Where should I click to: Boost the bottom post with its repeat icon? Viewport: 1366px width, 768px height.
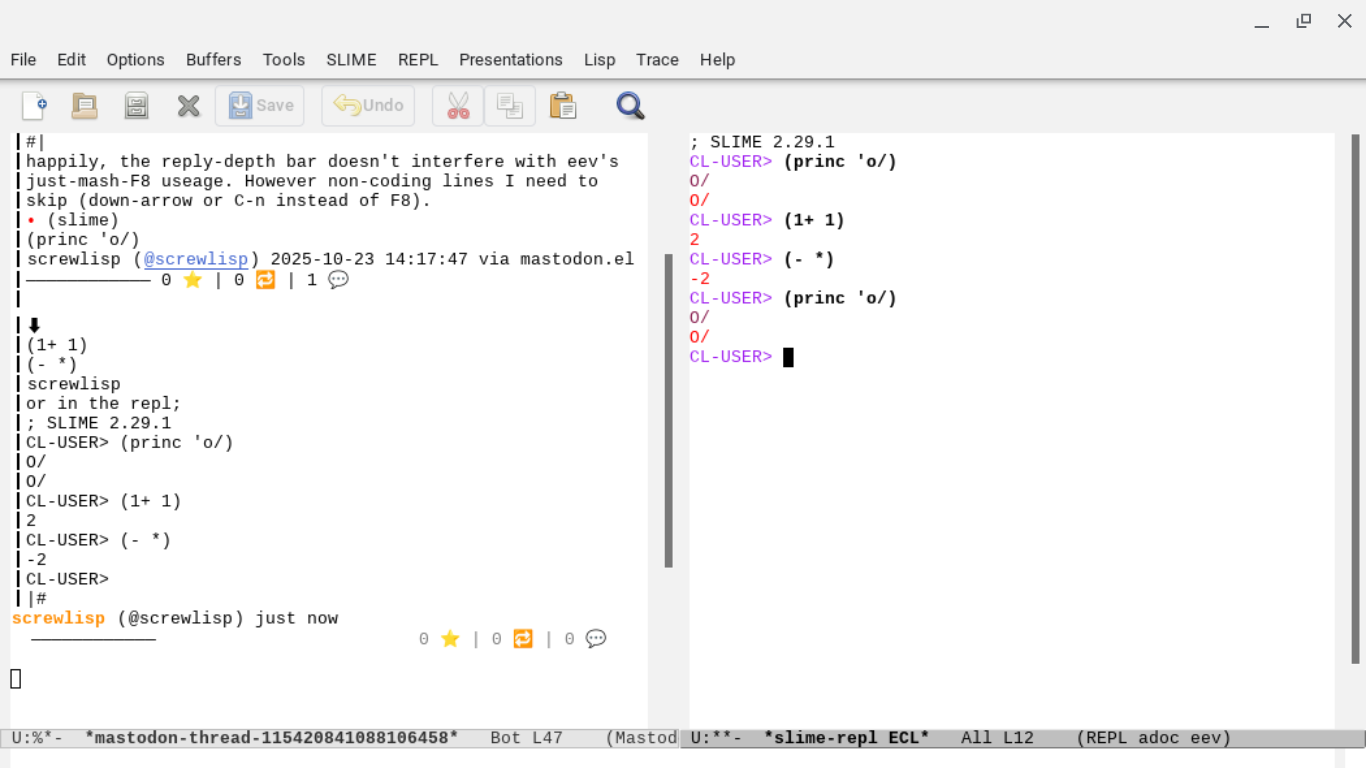[523, 639]
